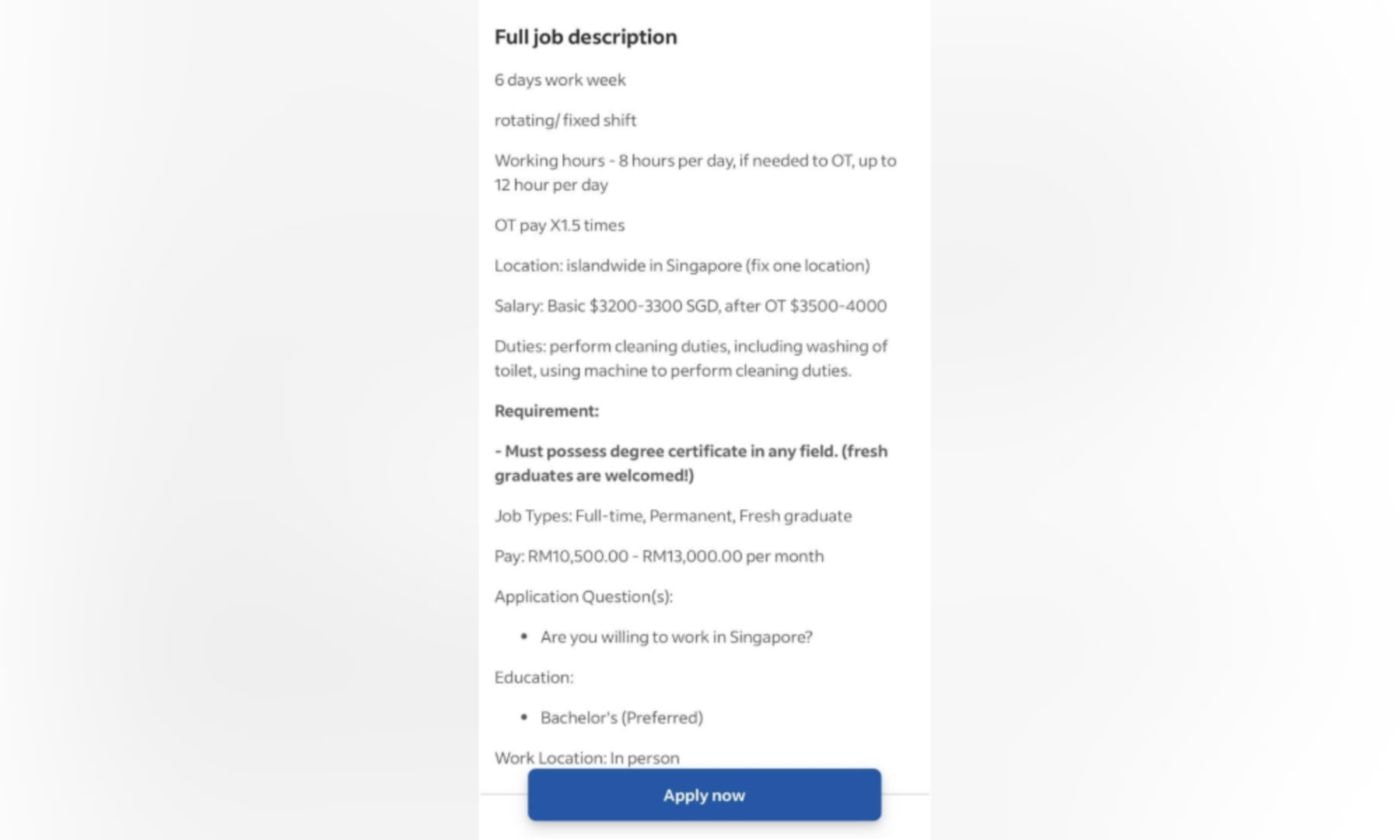
Task: Click the Location islandwide in Singapore line
Action: (682, 265)
